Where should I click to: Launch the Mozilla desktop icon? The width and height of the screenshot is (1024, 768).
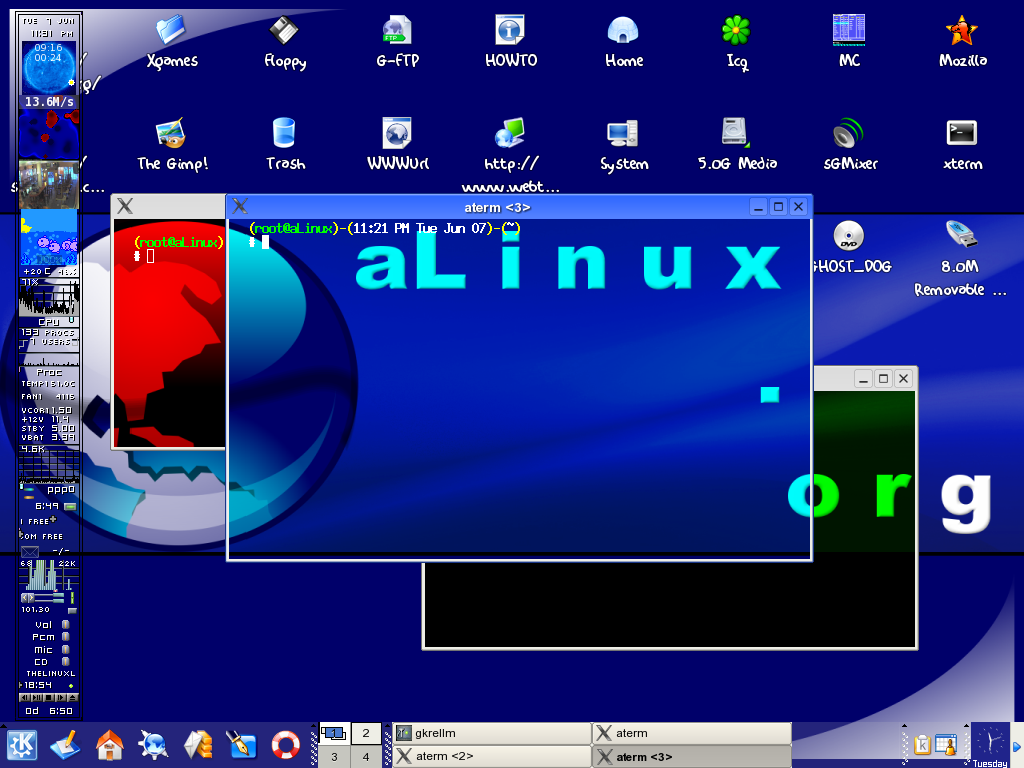click(x=962, y=31)
